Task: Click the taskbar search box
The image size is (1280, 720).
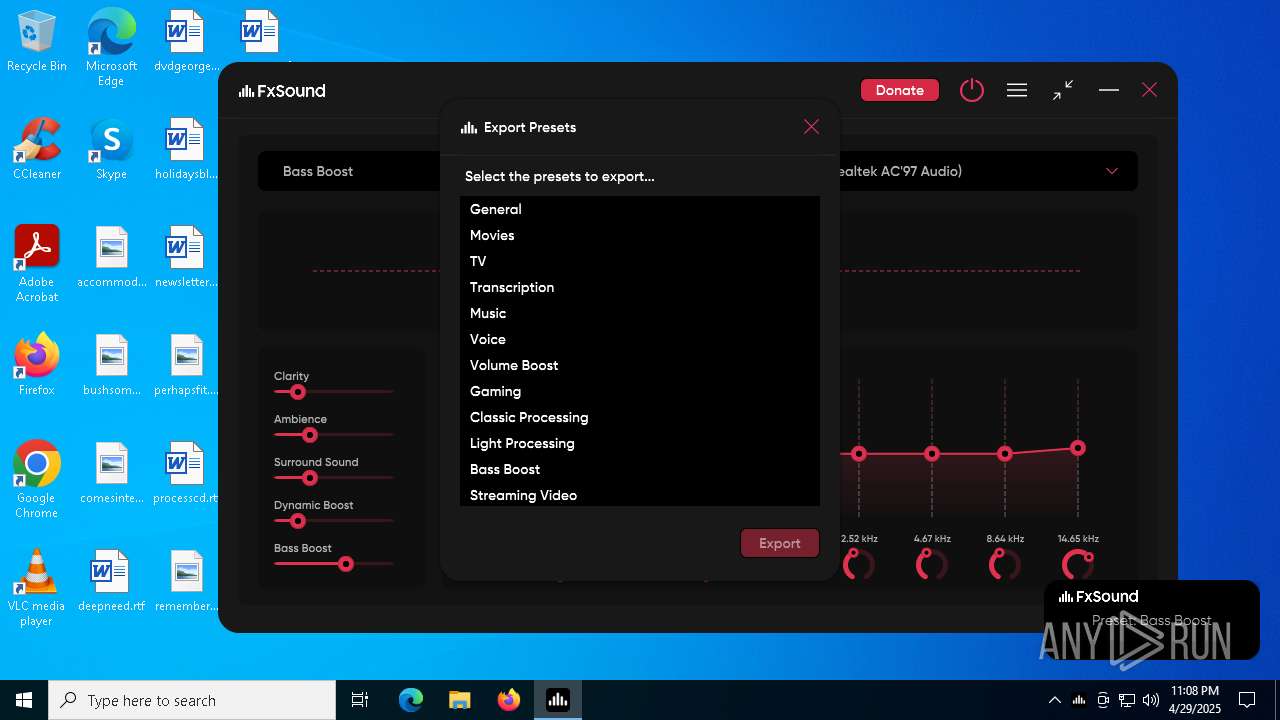Action: [192, 700]
